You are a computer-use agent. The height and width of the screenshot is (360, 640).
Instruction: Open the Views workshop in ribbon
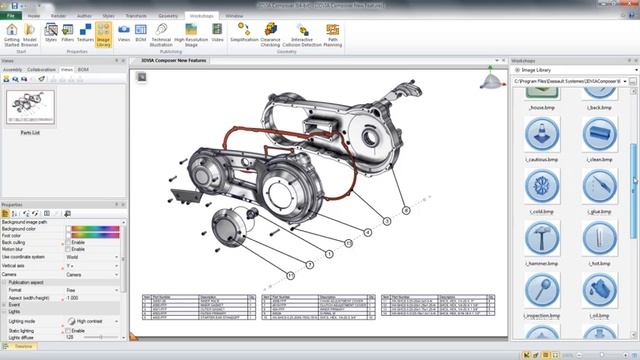[124, 33]
